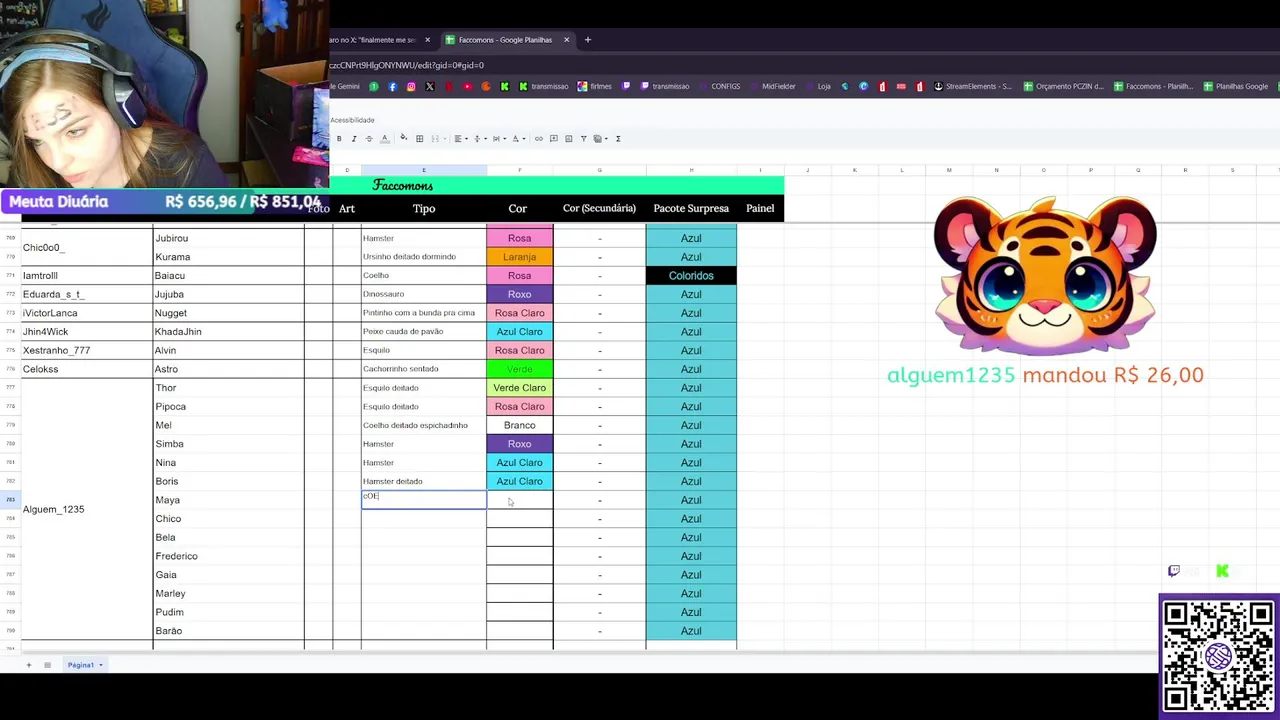Open the StreamElements bookmark
This screenshot has height=720, width=1280.
pos(973,86)
